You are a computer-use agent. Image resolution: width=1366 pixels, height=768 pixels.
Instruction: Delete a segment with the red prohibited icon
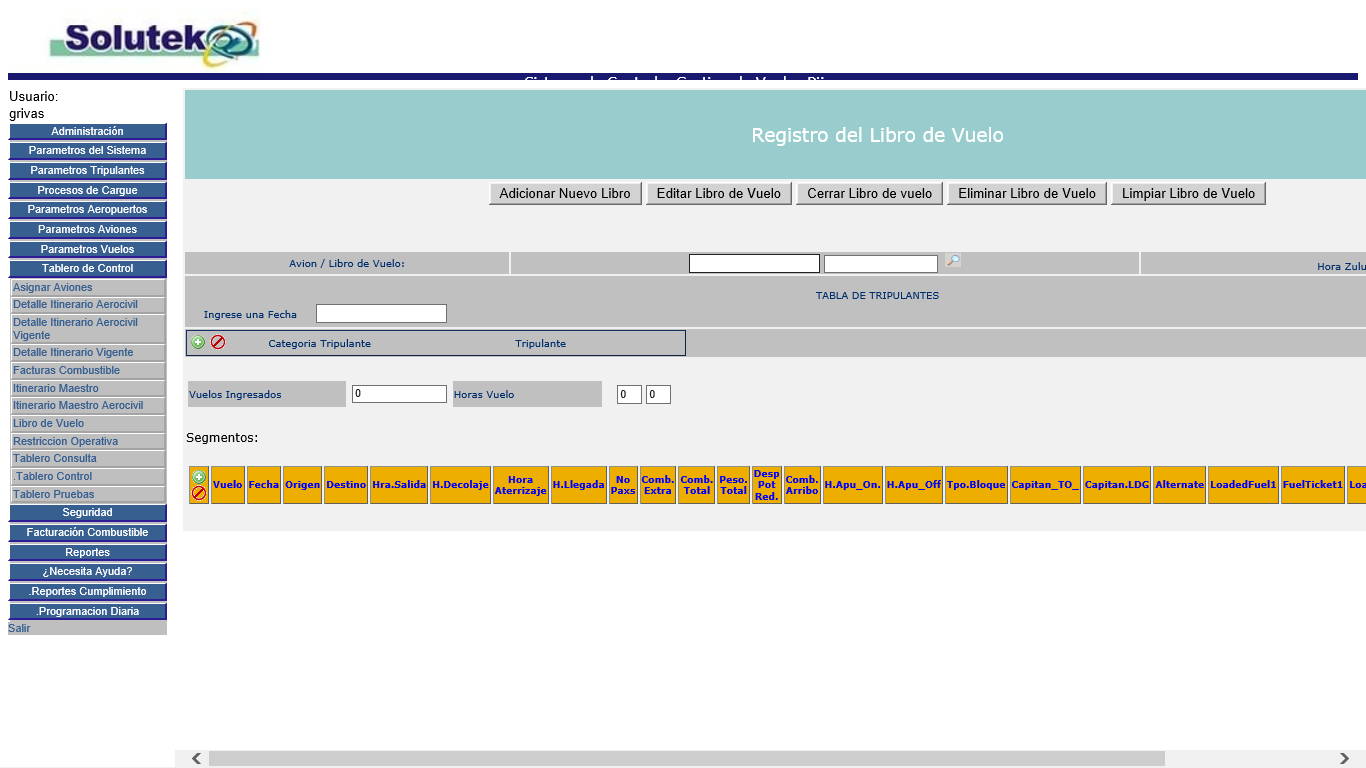pyautogui.click(x=199, y=493)
